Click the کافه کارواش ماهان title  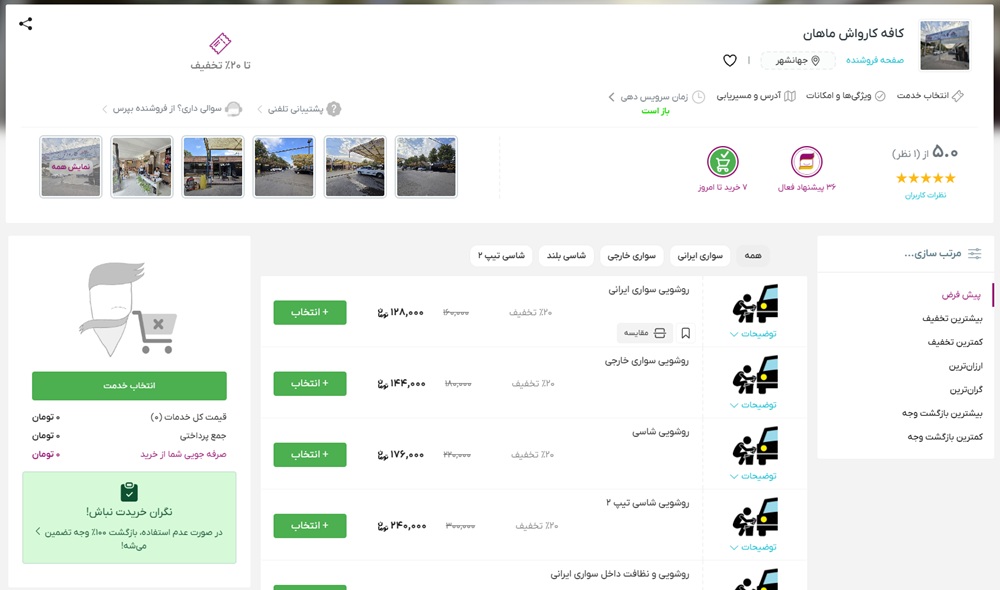(x=853, y=33)
